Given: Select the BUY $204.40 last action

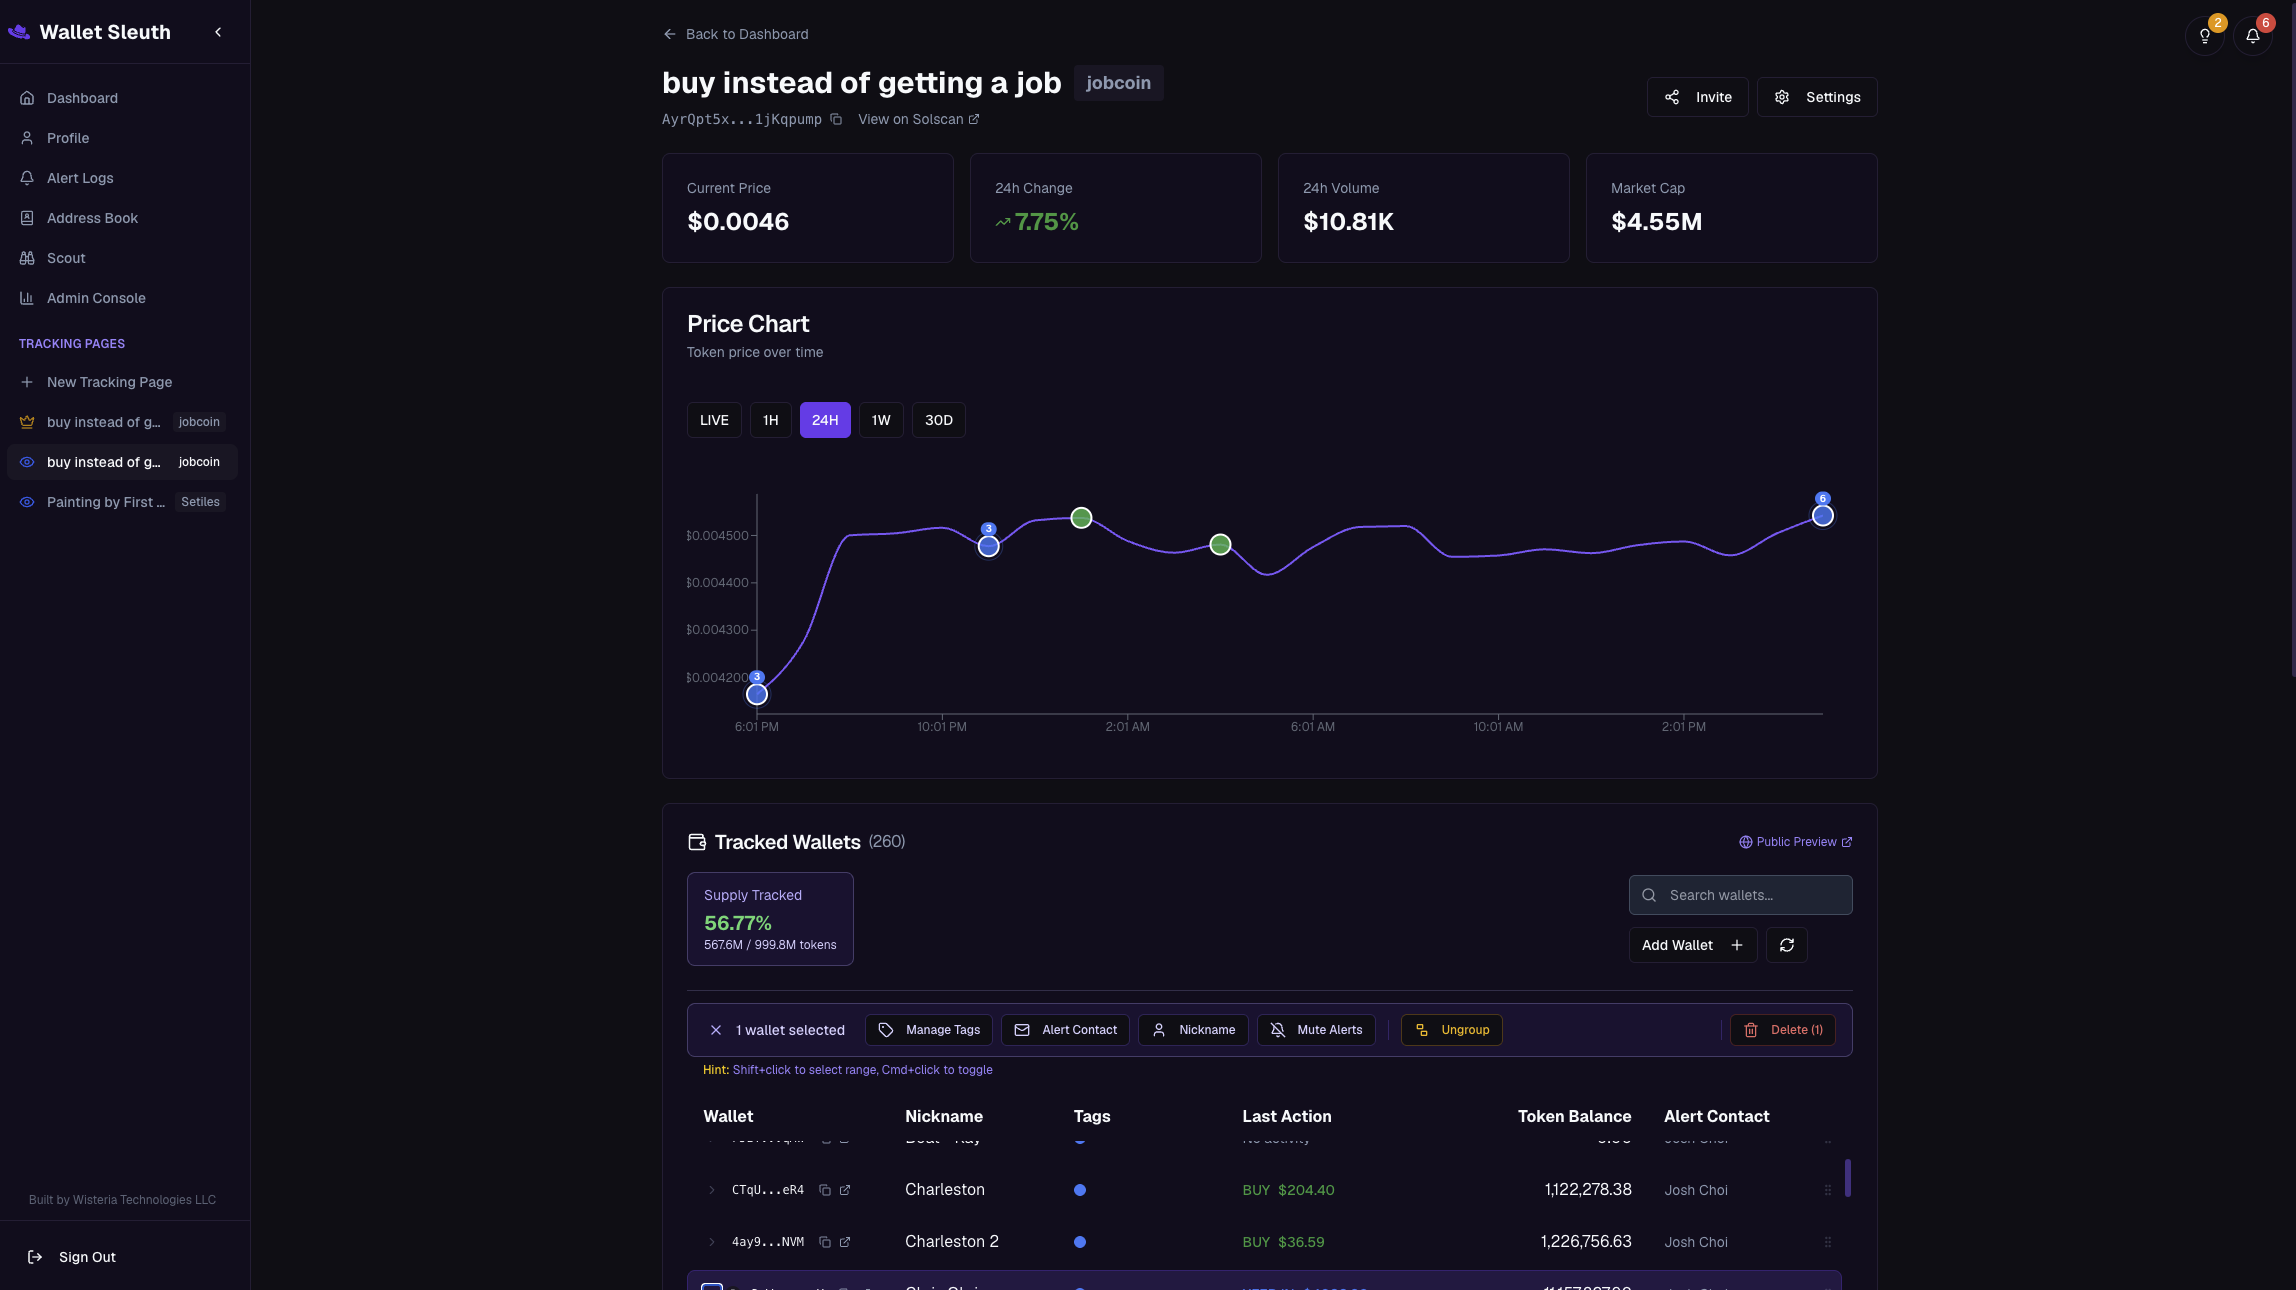Looking at the screenshot, I should click(1288, 1190).
